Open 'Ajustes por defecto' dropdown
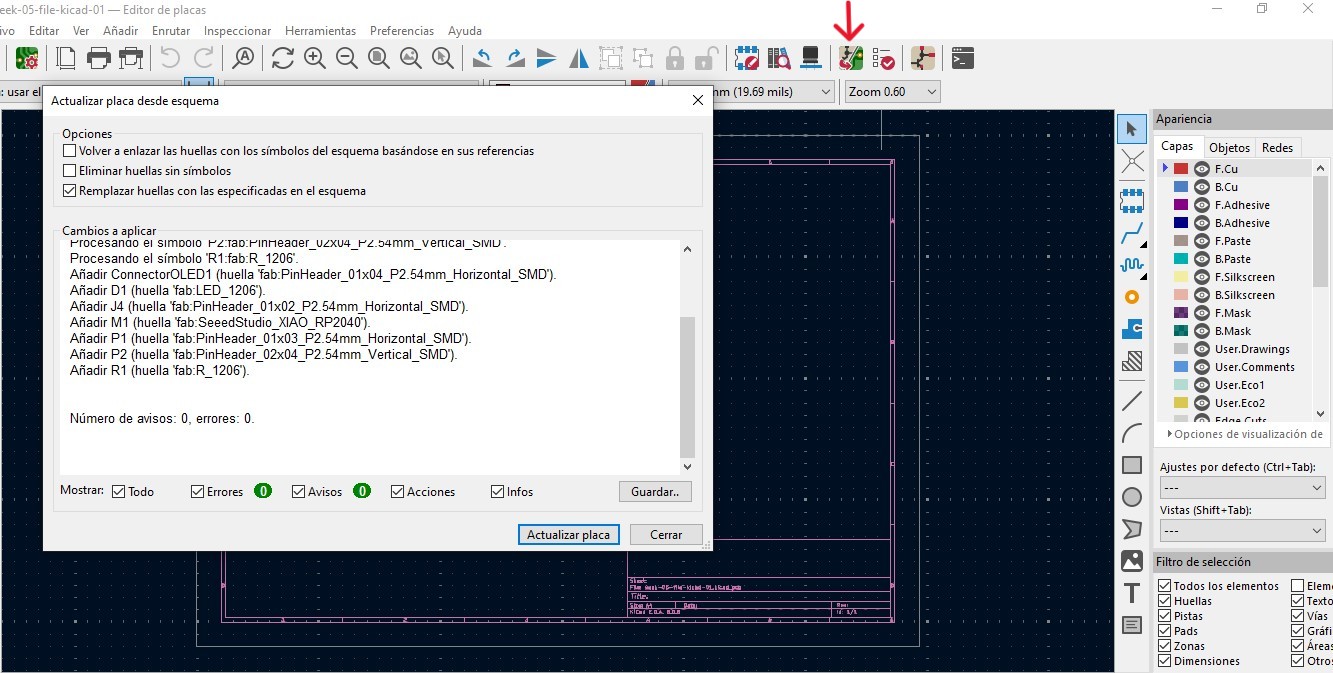Viewport: 1333px width, 673px height. click(x=1242, y=487)
